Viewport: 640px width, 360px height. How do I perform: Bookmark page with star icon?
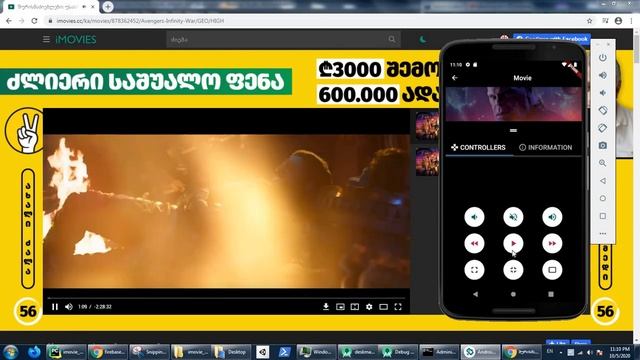pyautogui.click(x=589, y=20)
